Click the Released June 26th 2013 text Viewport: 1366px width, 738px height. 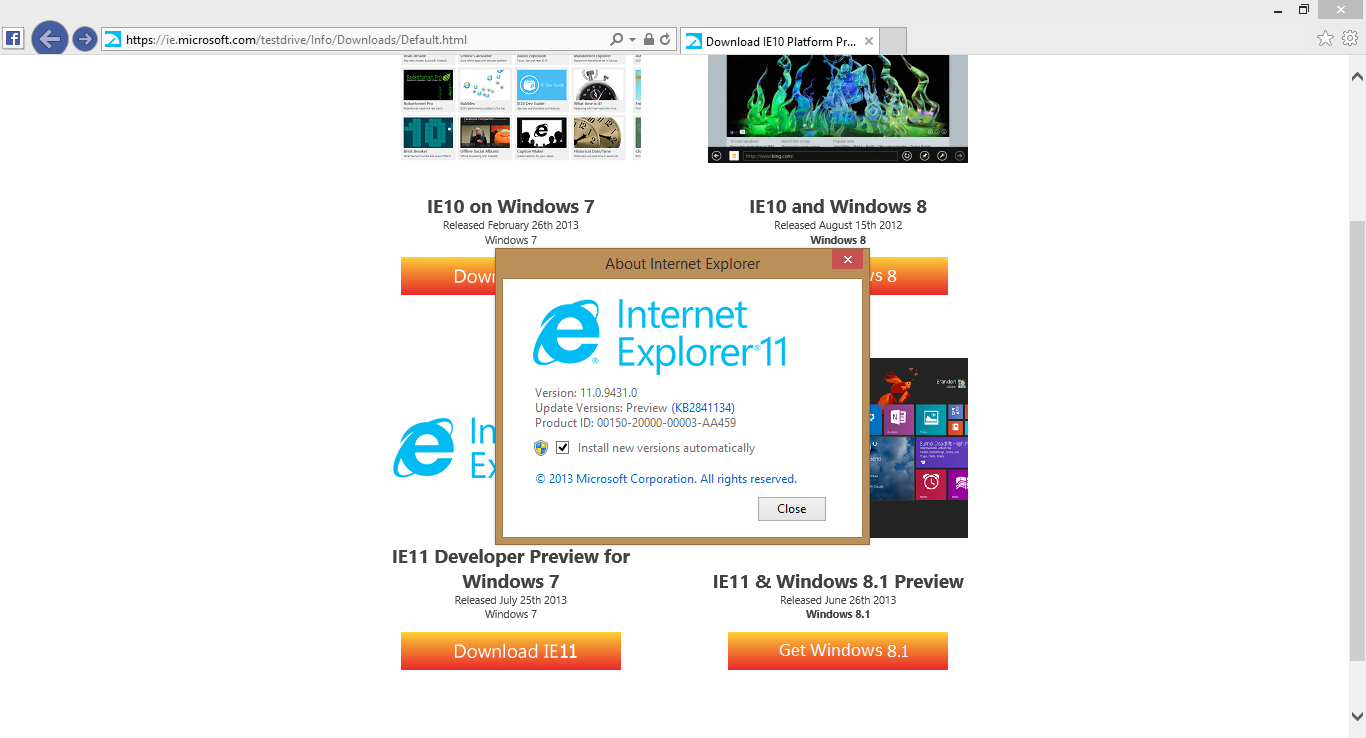tap(838, 600)
